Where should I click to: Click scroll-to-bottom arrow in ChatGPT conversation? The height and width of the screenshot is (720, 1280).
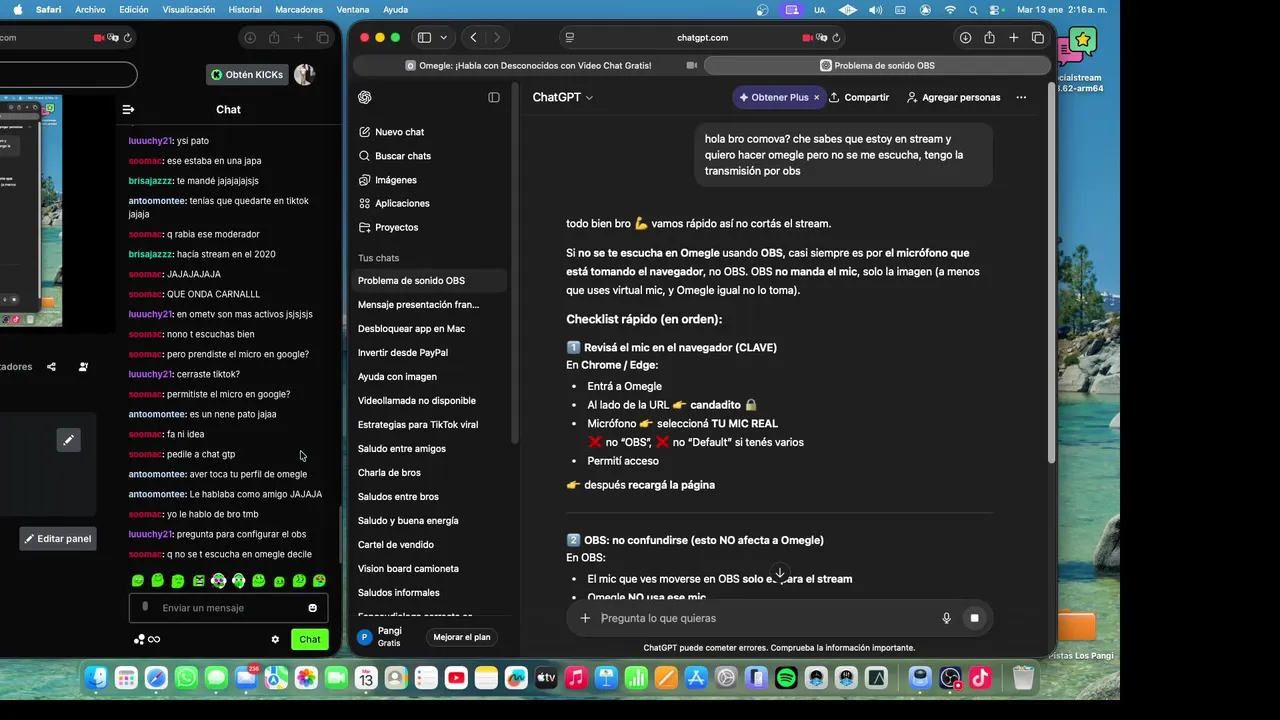pos(780,574)
